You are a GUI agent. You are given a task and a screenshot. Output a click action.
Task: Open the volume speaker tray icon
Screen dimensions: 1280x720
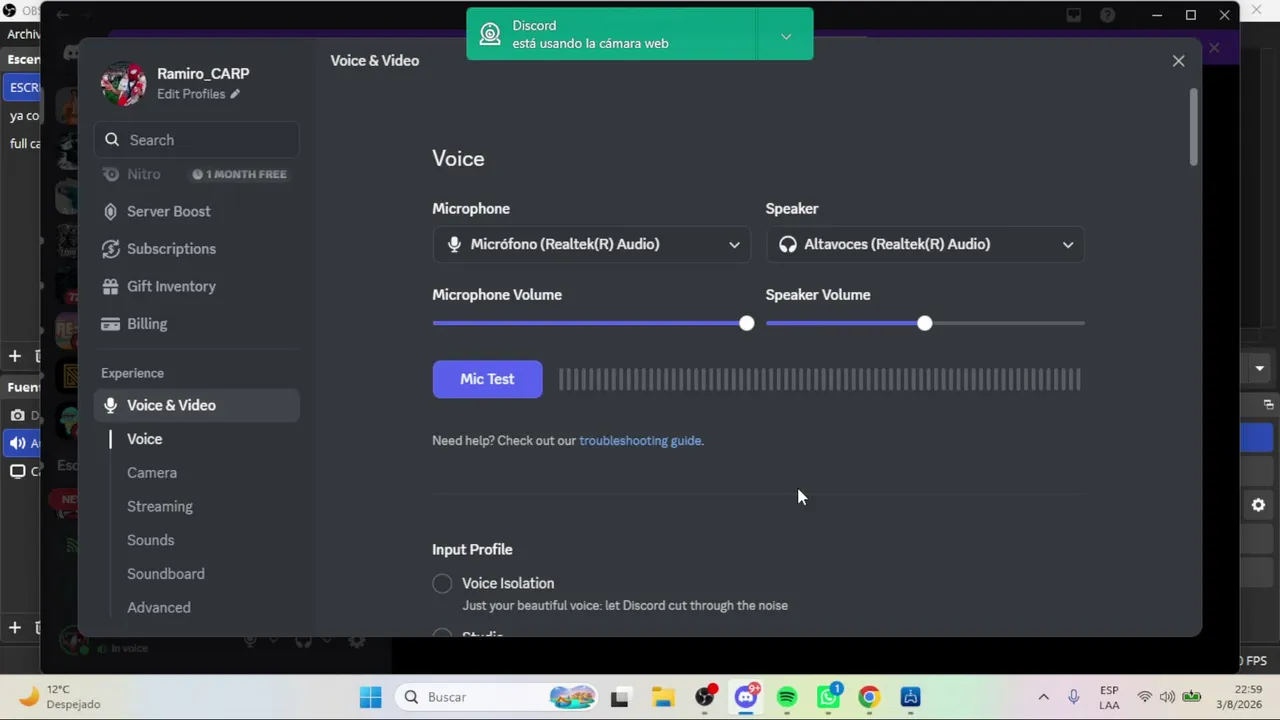pos(1167,697)
